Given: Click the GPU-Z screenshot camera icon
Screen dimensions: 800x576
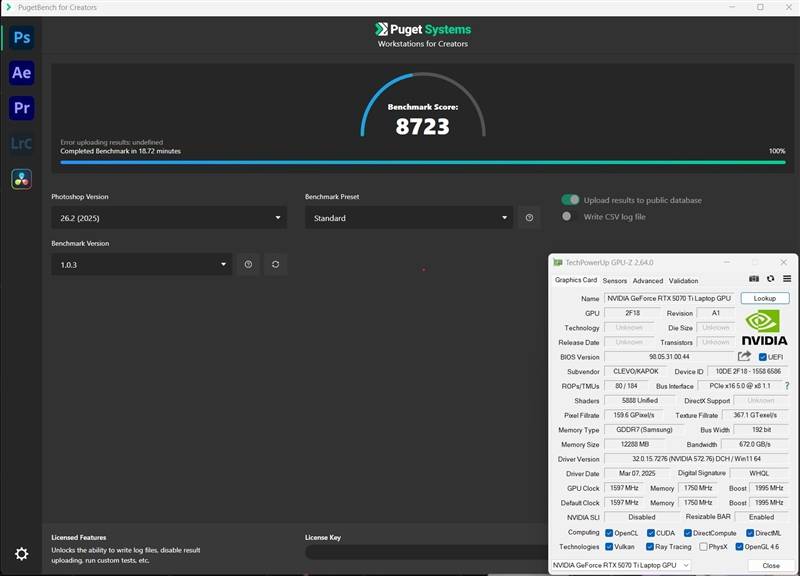Looking at the screenshot, I should click(754, 279).
